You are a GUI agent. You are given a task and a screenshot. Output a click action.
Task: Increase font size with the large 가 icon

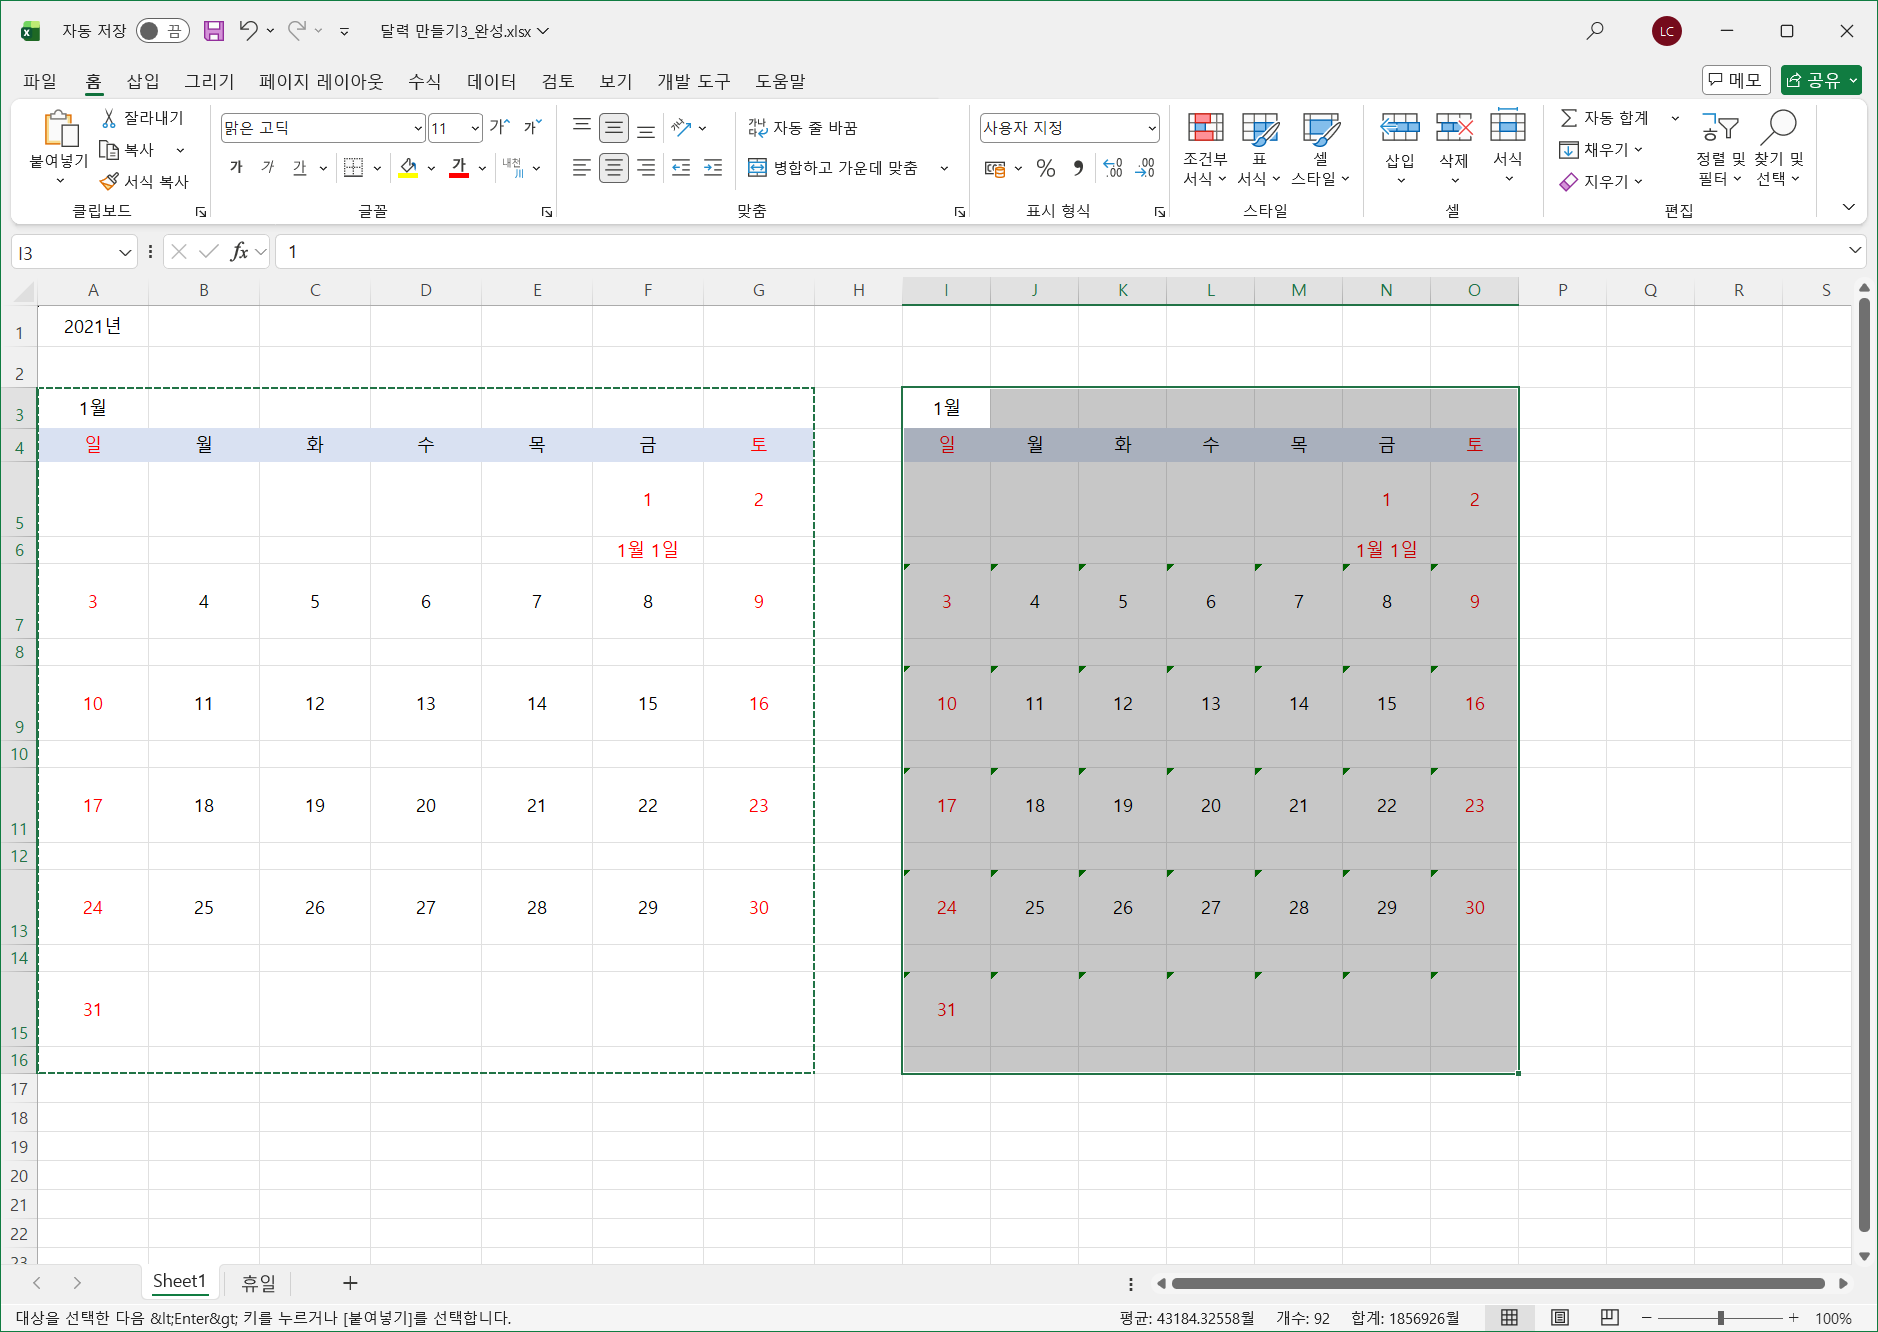click(x=499, y=127)
